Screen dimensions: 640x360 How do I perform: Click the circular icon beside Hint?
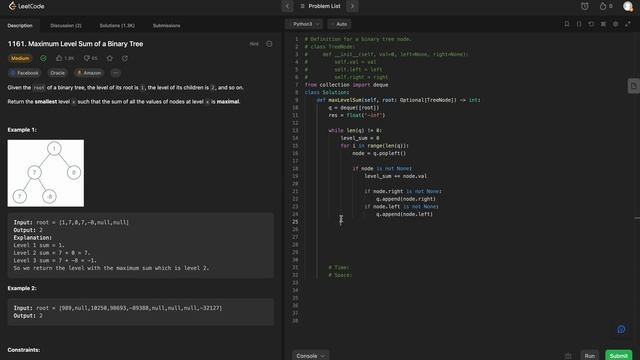coord(269,44)
